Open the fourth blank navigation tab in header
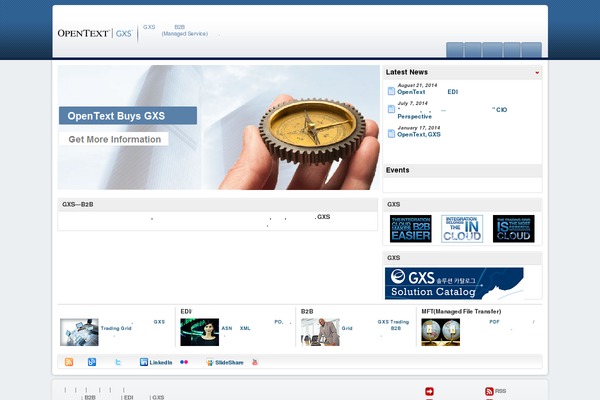Viewport: 600px width, 400px height. [512, 50]
